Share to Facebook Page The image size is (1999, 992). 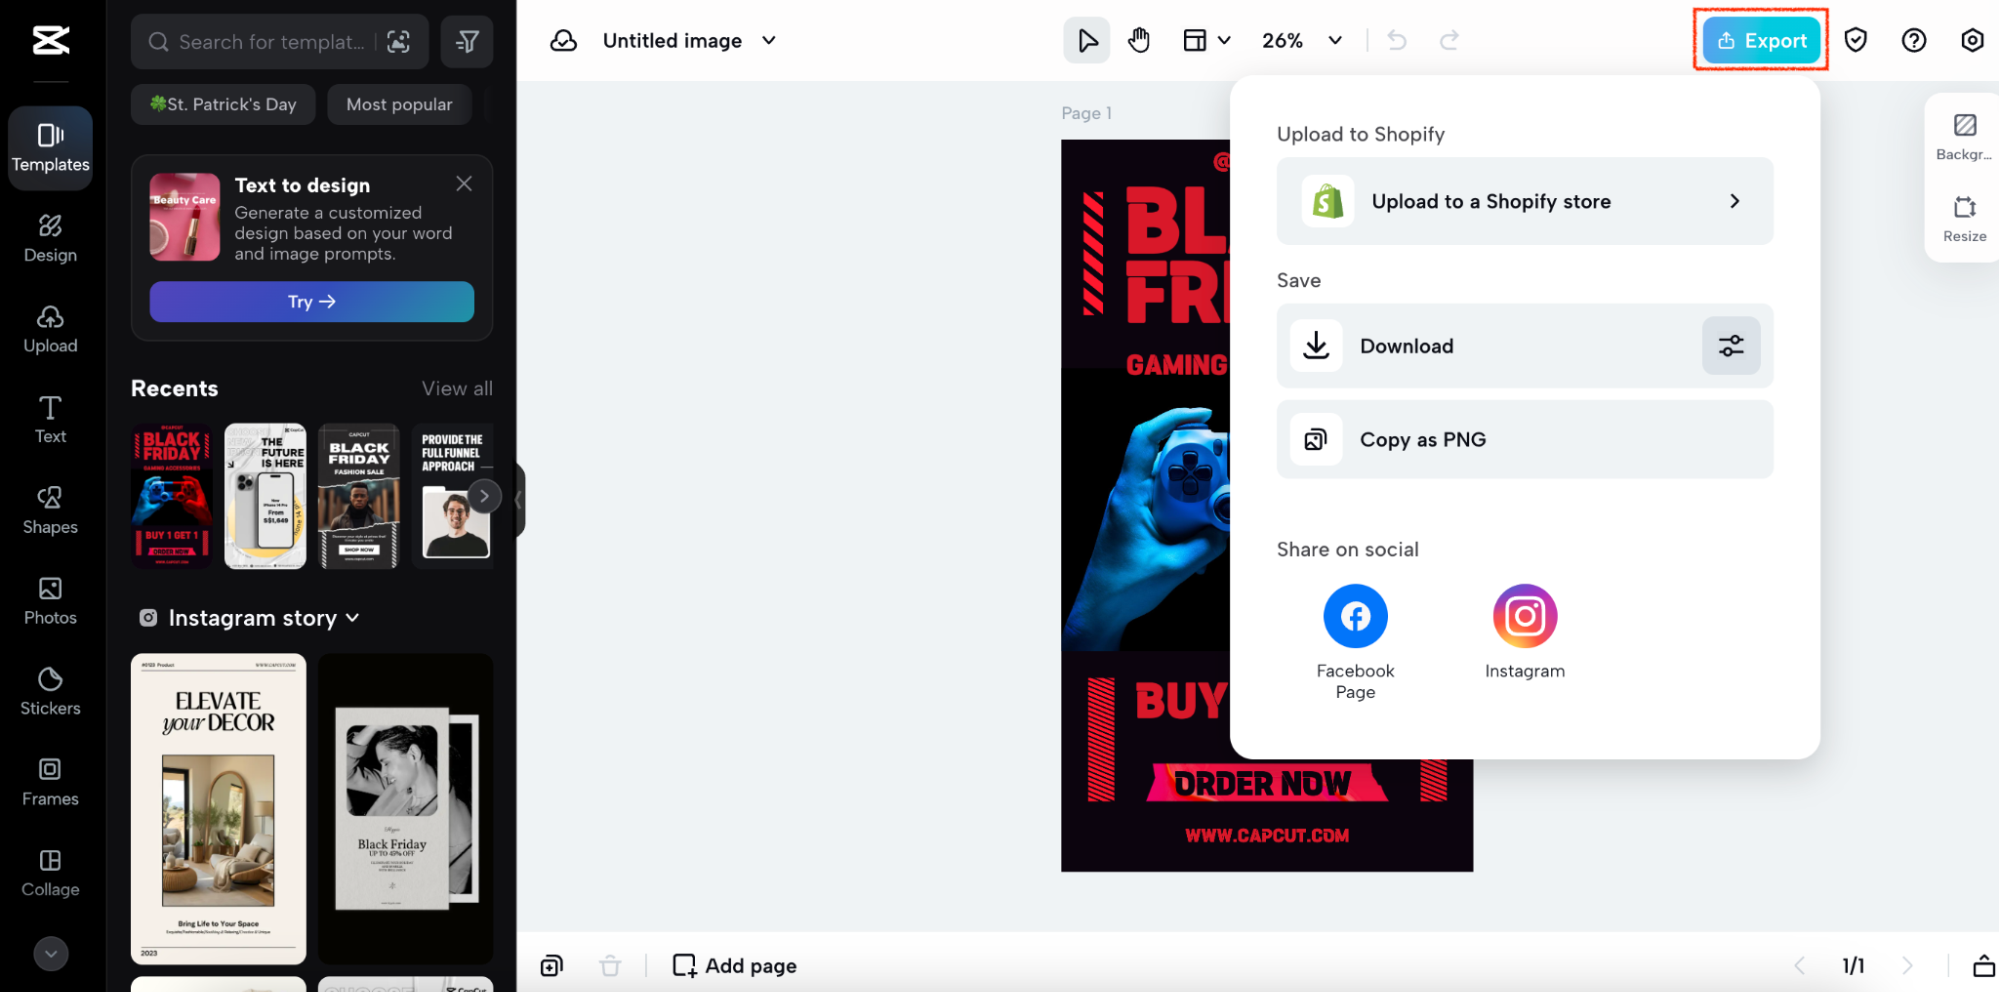1355,642
